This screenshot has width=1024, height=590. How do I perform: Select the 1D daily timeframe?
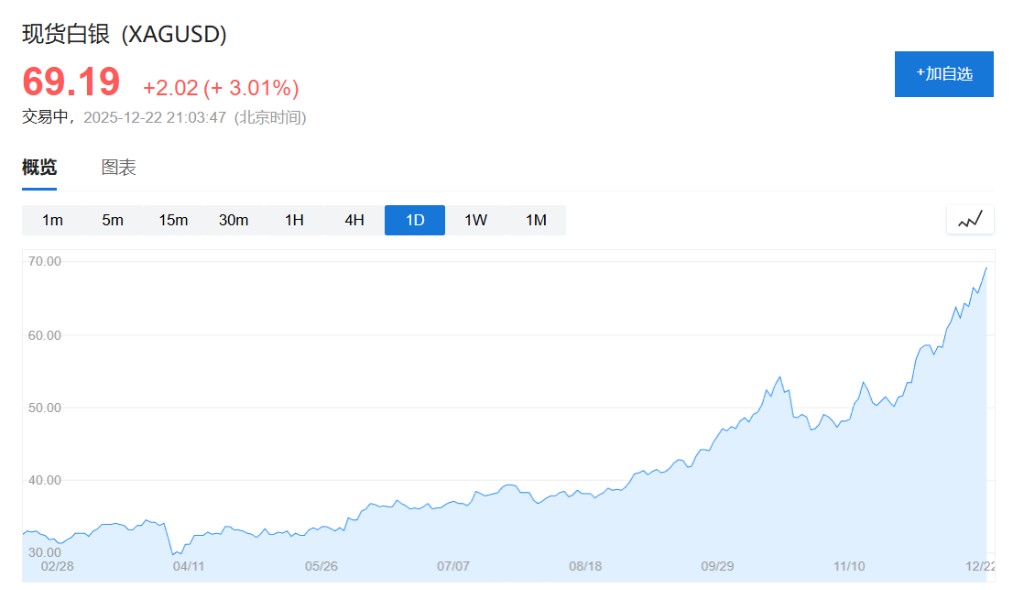(415, 220)
